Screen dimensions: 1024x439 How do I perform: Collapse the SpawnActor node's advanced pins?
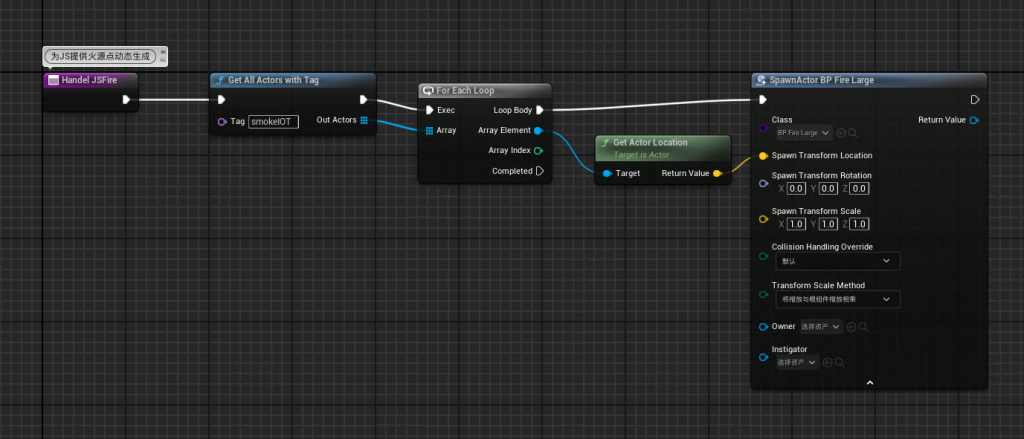coord(869,382)
